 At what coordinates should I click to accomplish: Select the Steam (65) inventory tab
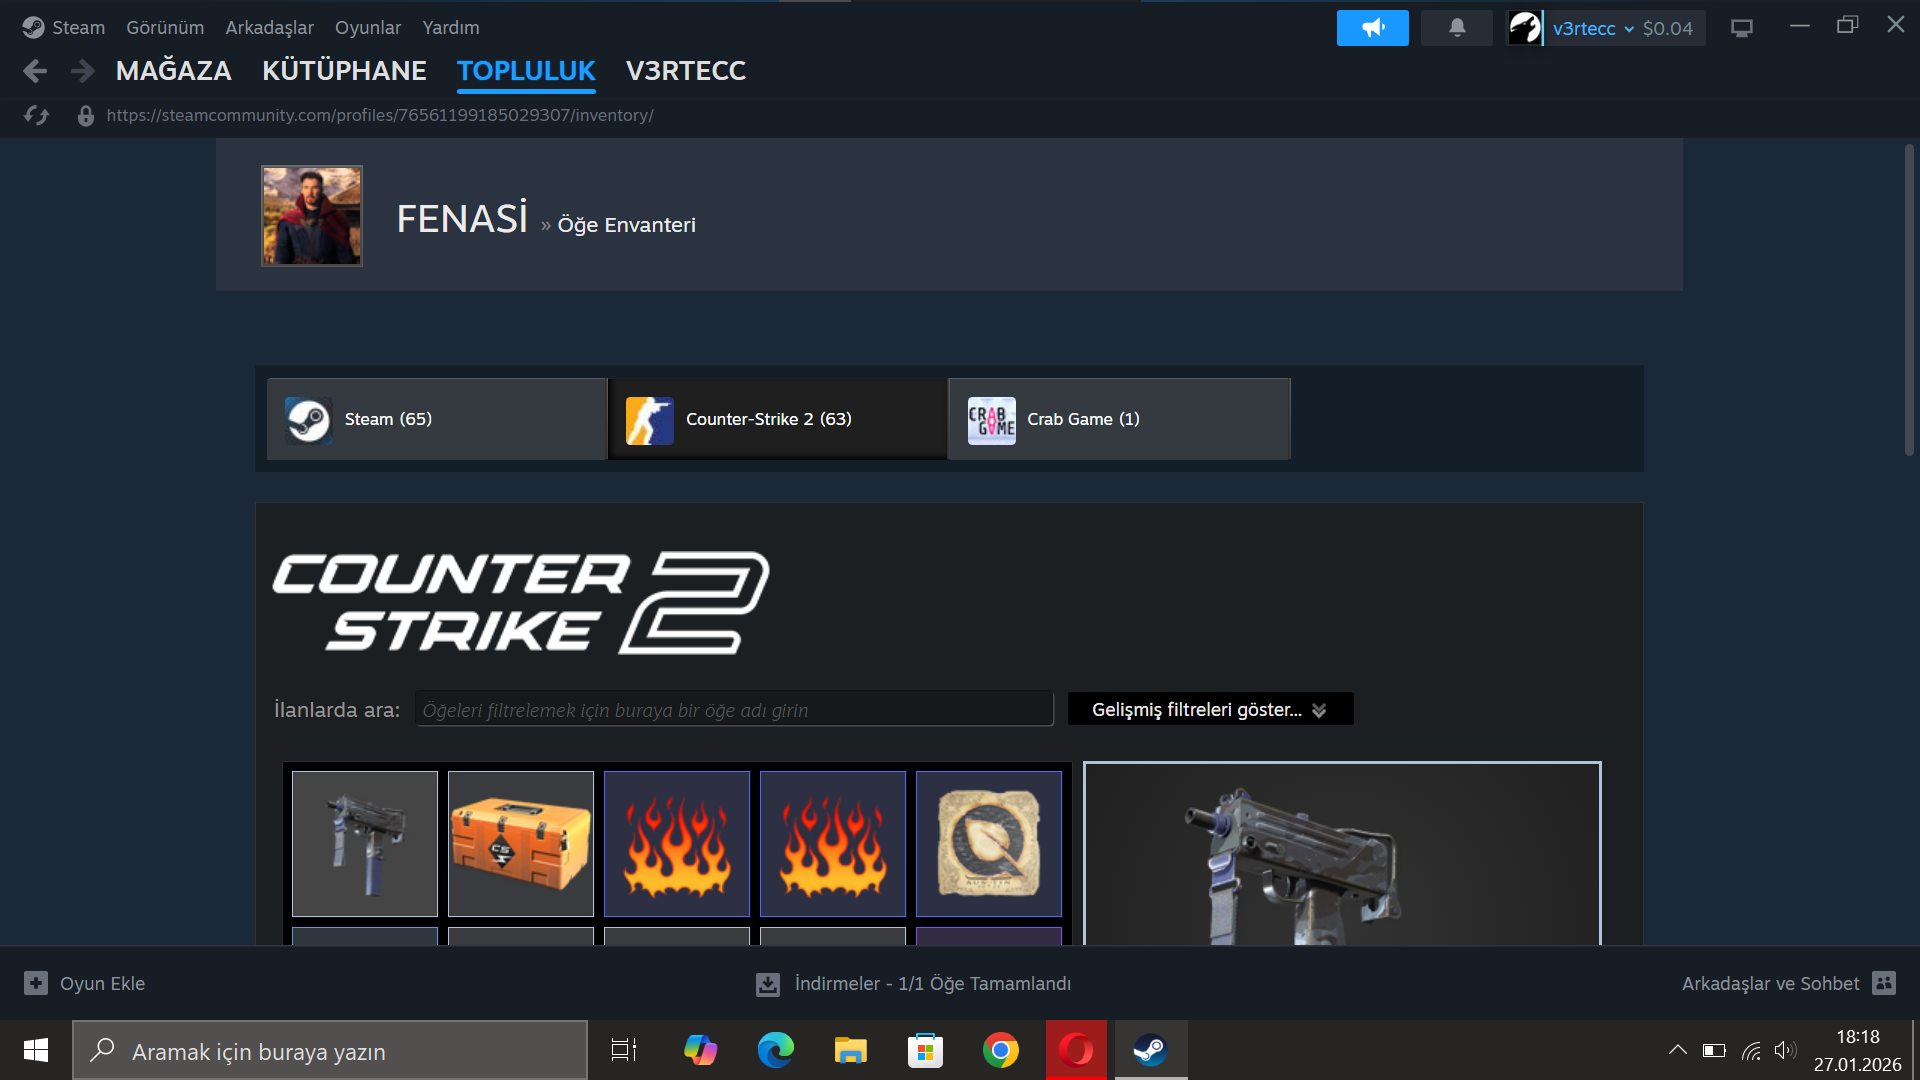point(437,419)
